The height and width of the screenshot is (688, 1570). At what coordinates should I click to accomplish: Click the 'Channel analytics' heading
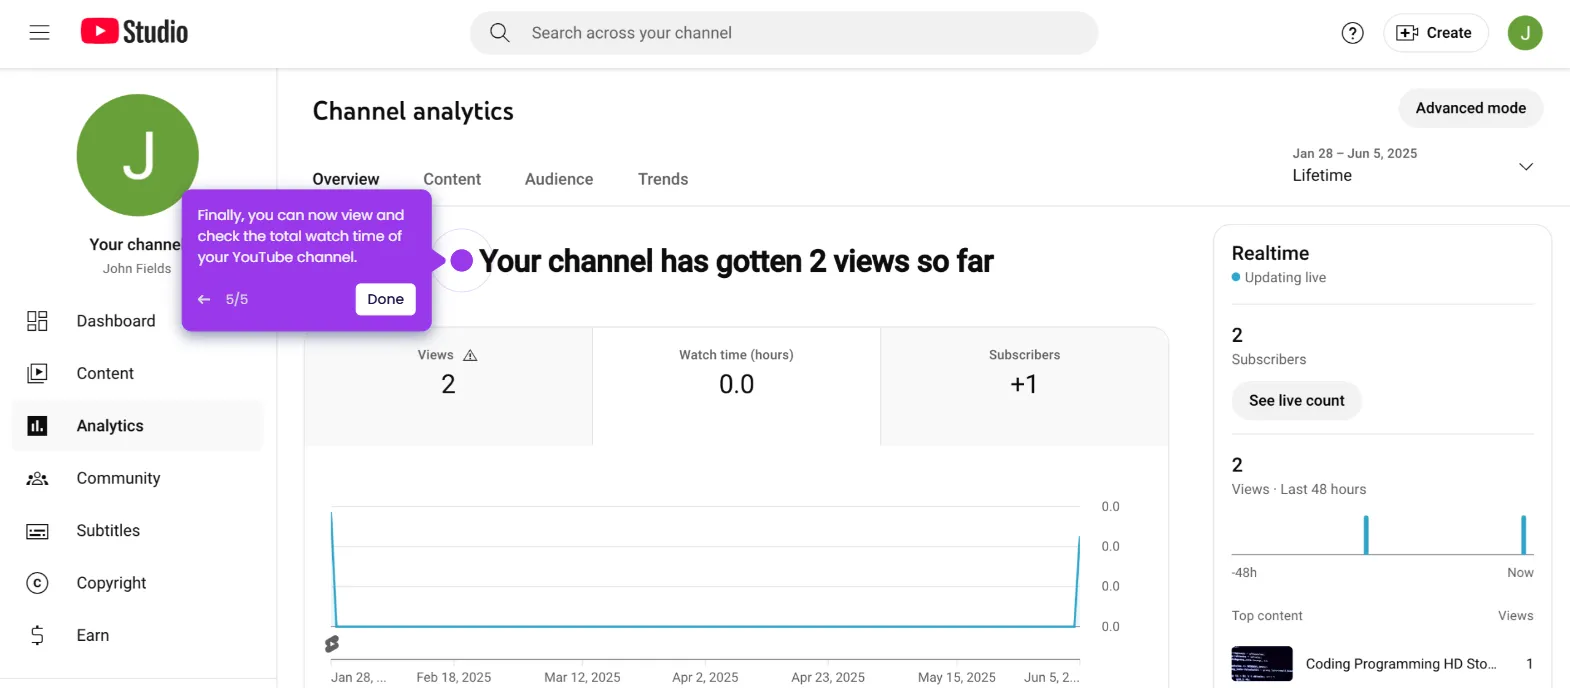click(x=413, y=111)
